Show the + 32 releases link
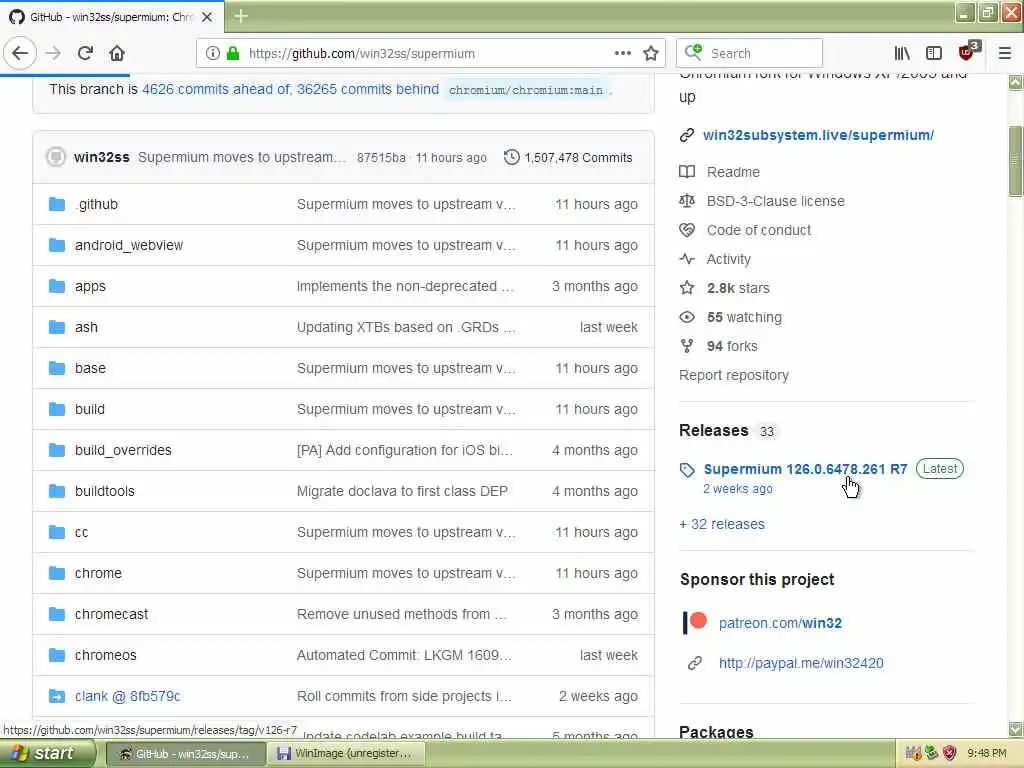 coord(722,524)
